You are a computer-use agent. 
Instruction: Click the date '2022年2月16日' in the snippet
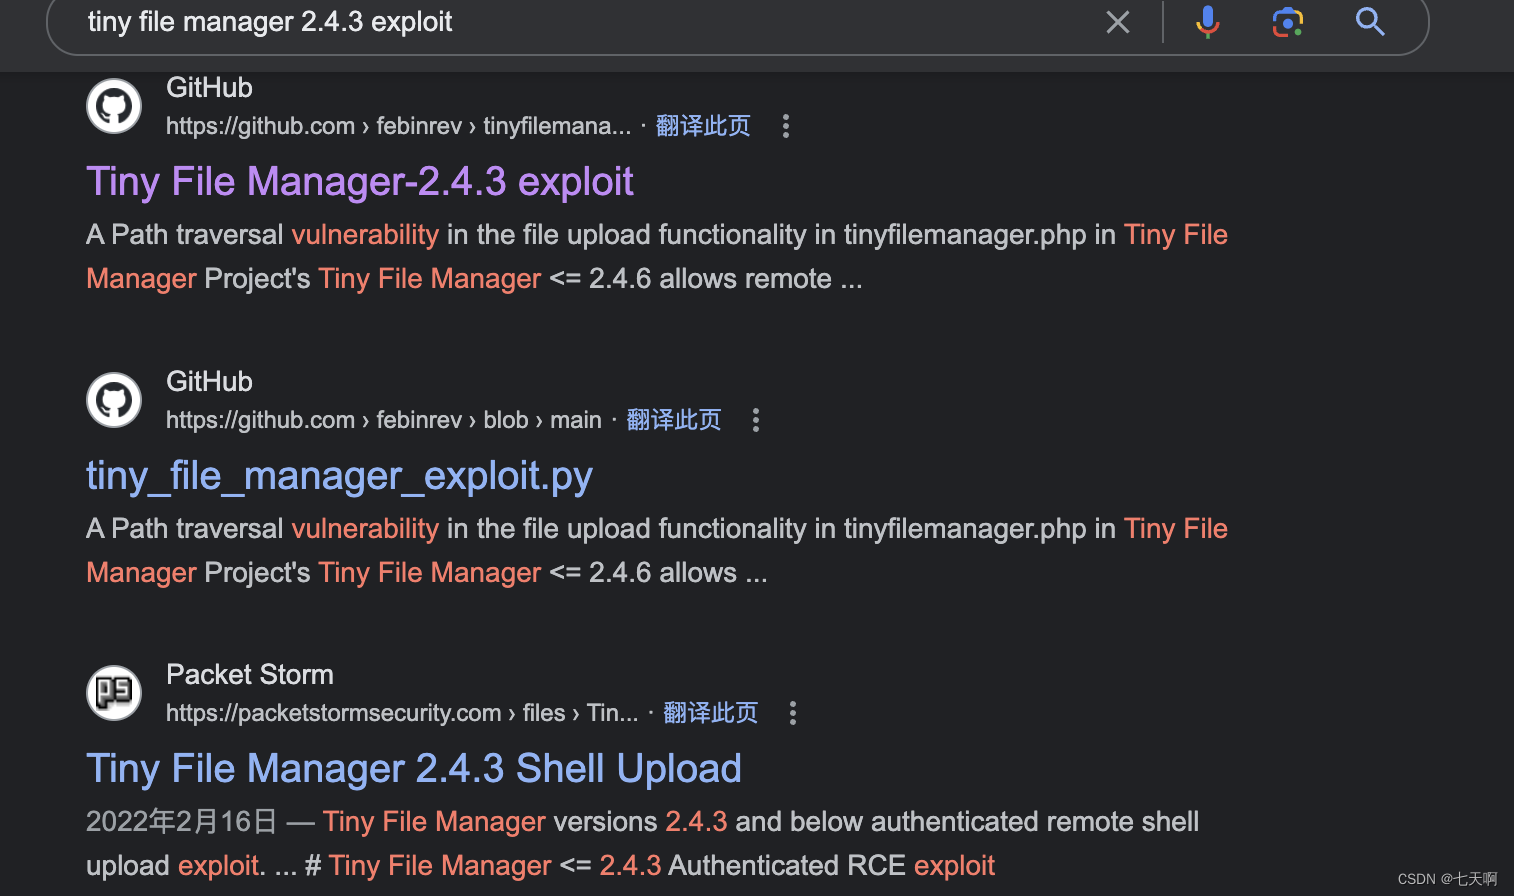click(x=182, y=822)
